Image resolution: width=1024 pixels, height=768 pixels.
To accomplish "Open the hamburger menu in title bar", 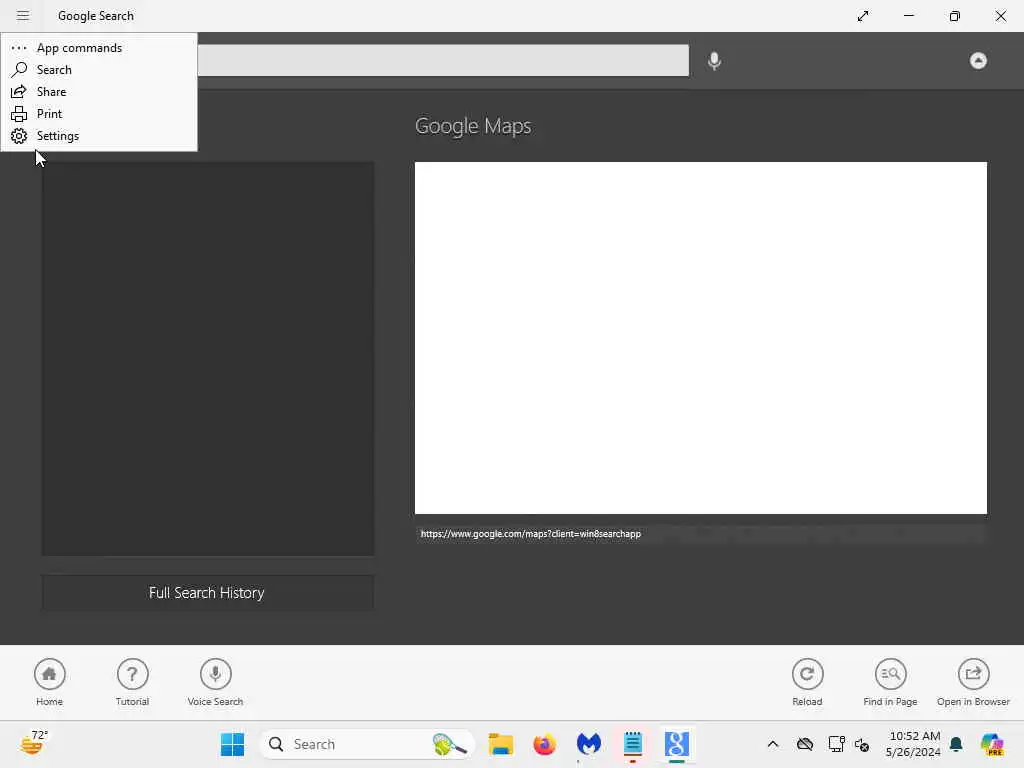I will [x=23, y=16].
